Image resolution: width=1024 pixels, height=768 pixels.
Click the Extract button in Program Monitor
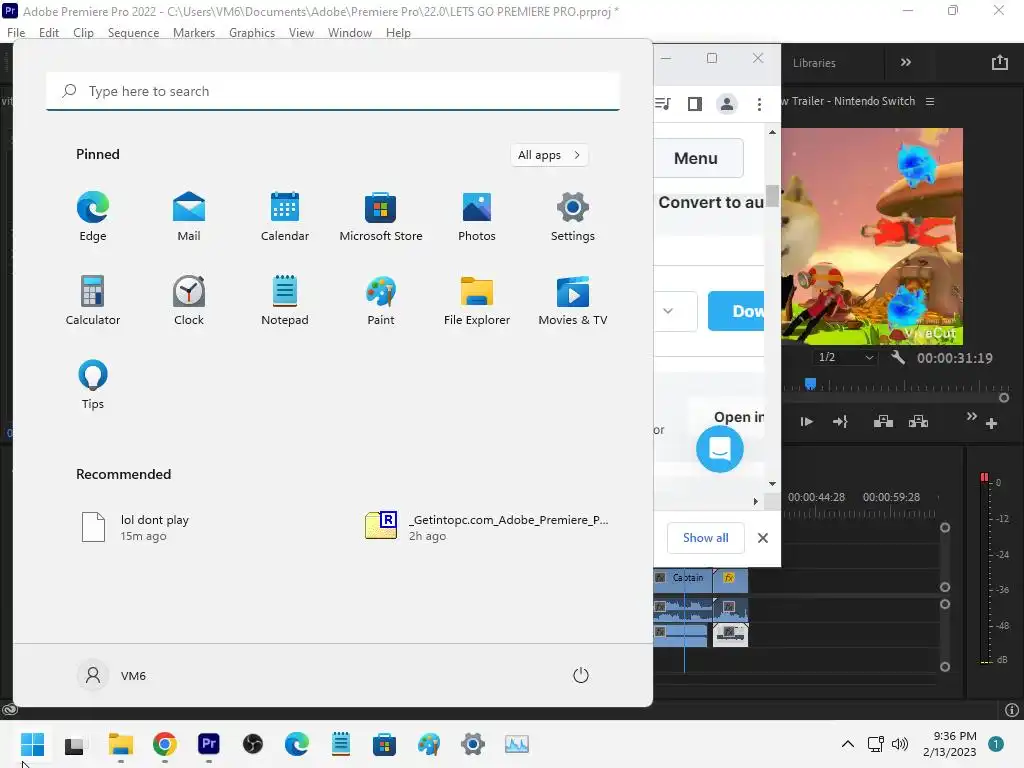tap(918, 421)
